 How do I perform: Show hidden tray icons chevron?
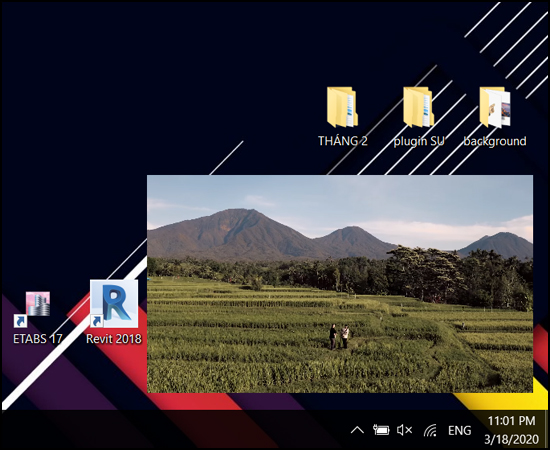(x=357, y=430)
